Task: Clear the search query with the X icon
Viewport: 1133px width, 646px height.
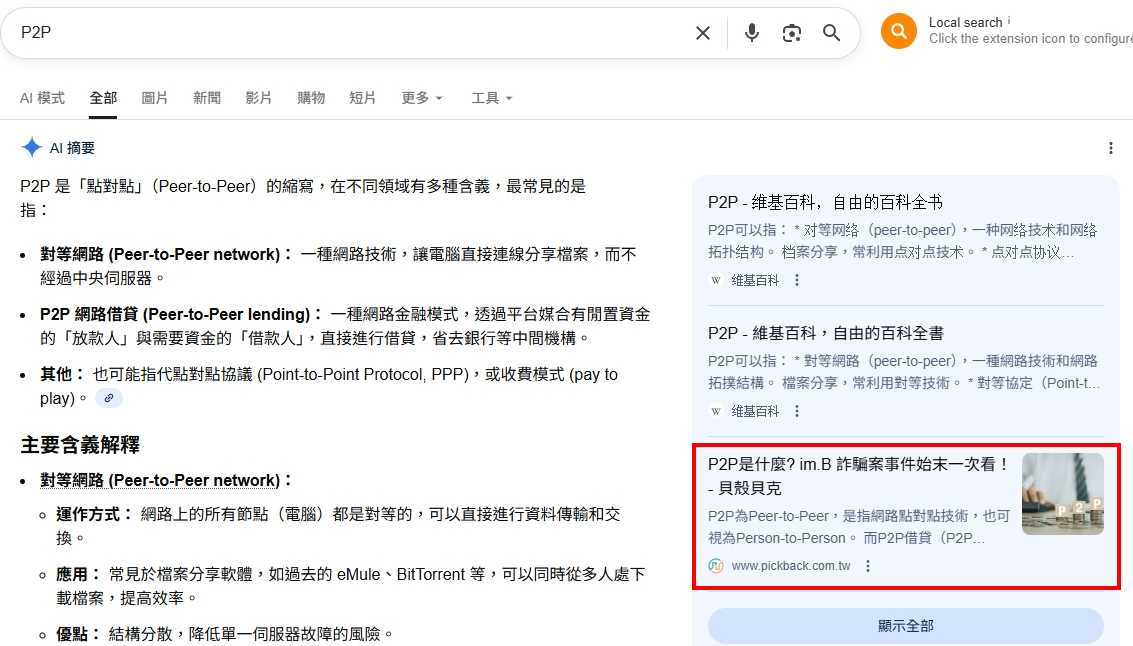Action: 703,33
